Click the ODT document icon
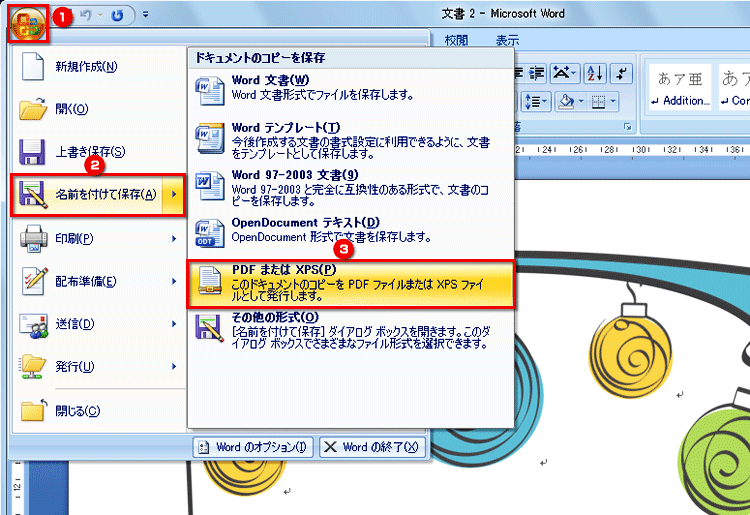 tap(210, 233)
